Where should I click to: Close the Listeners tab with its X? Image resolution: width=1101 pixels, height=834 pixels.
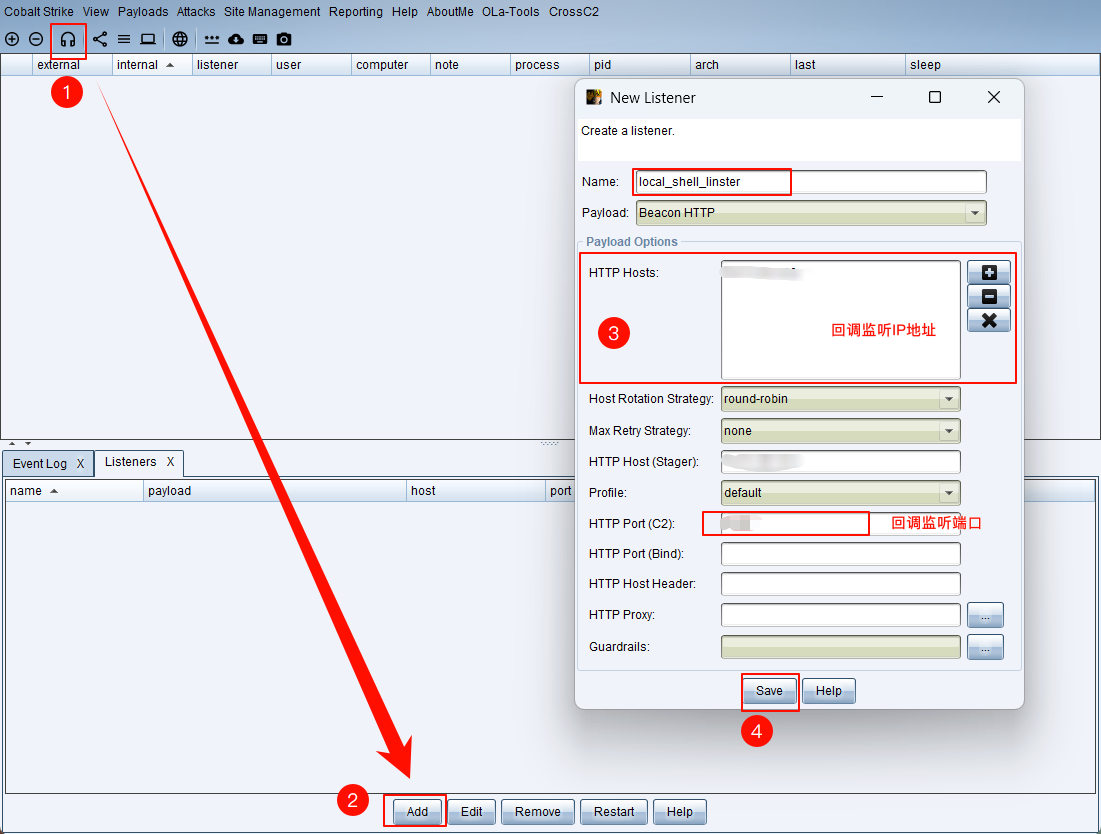tap(170, 462)
